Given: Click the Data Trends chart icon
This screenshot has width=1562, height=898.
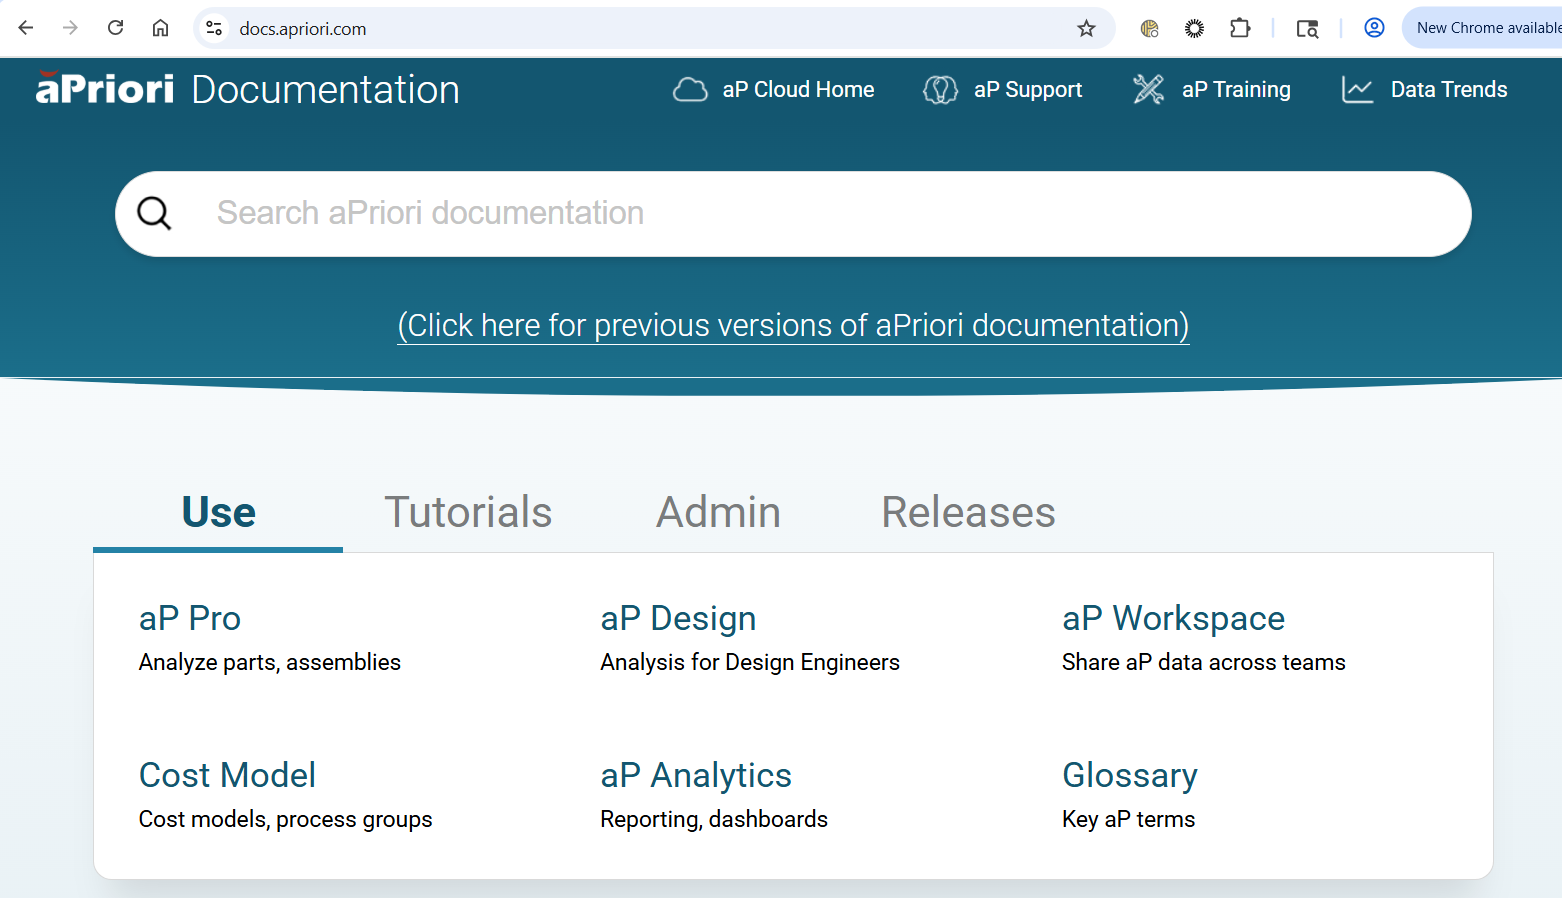Looking at the screenshot, I should [x=1357, y=90].
